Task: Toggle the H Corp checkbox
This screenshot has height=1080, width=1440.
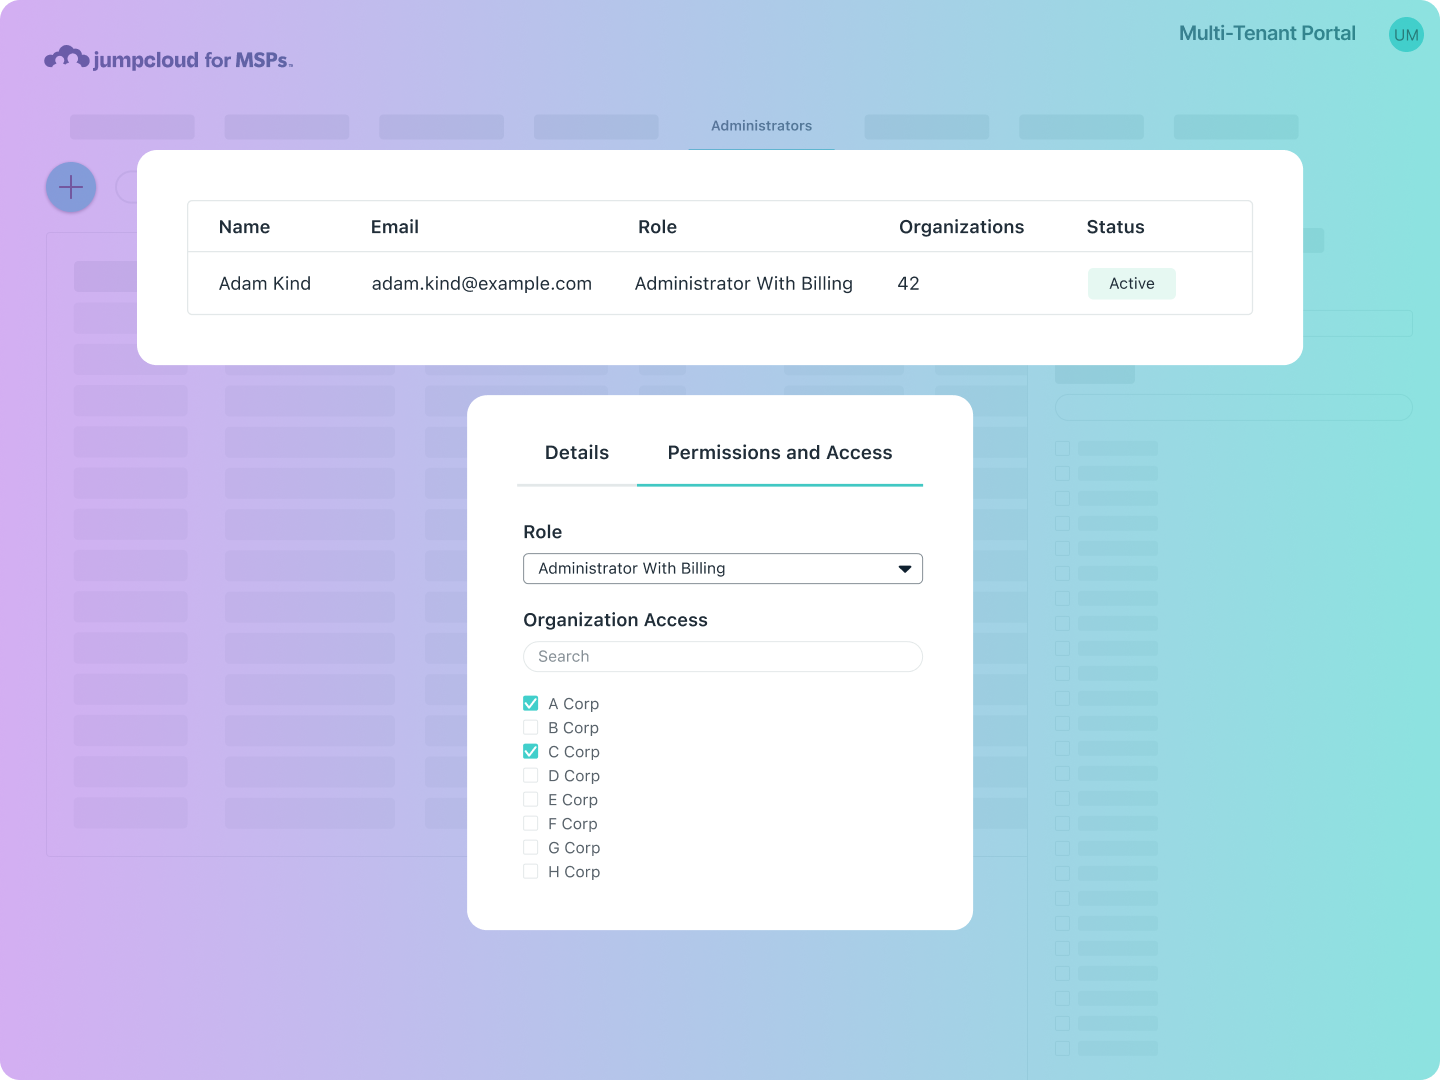Action: tap(531, 871)
